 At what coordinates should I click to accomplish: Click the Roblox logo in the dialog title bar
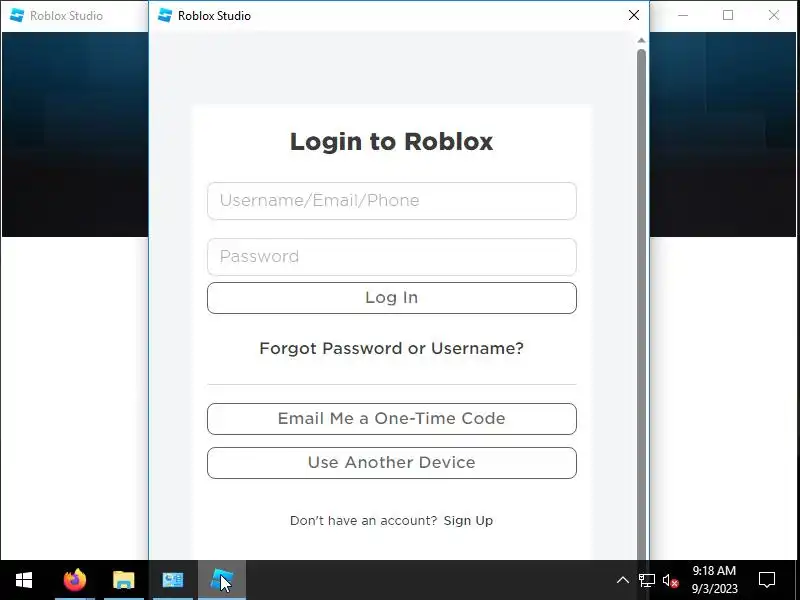165,15
